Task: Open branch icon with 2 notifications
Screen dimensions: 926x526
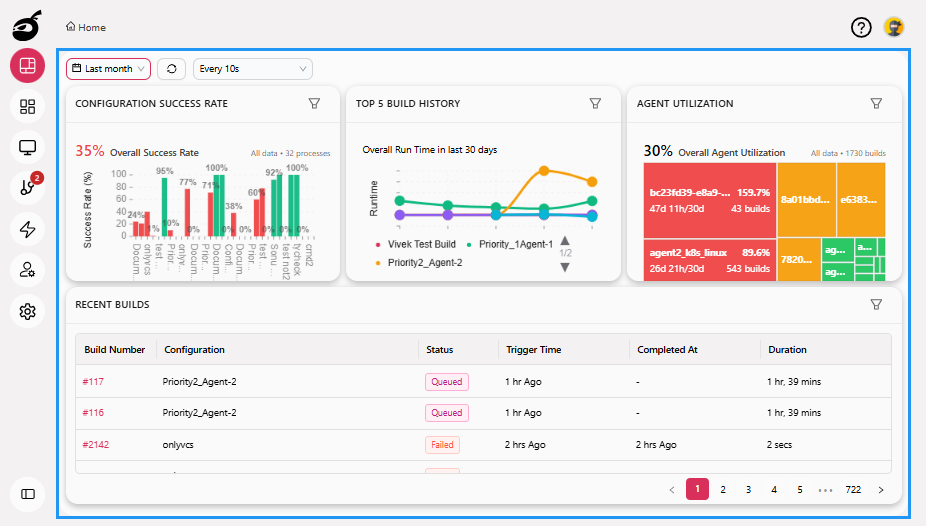Action: point(28,188)
